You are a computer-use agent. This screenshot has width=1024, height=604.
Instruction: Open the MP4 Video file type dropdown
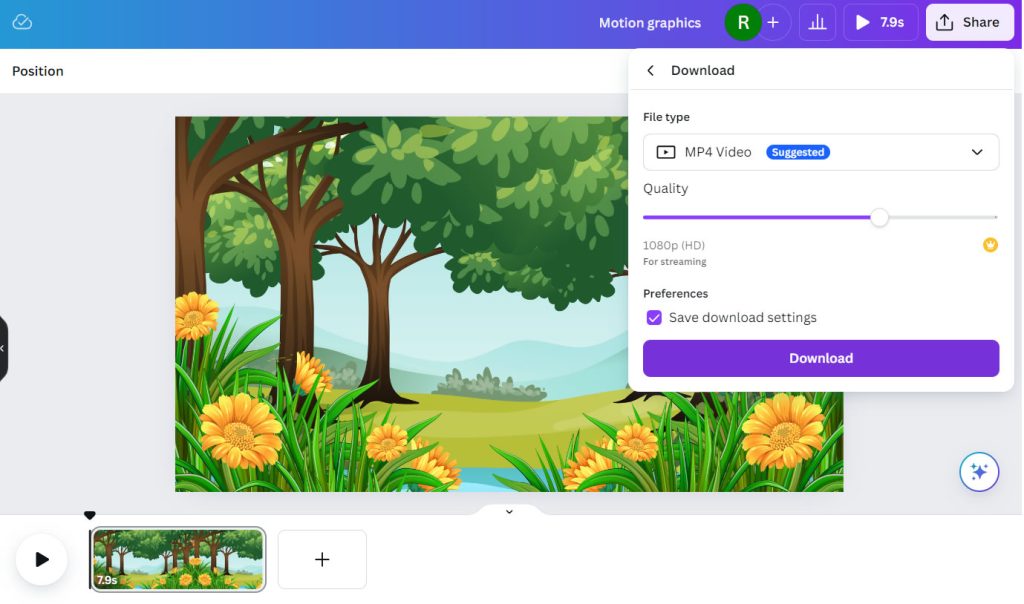coord(820,151)
